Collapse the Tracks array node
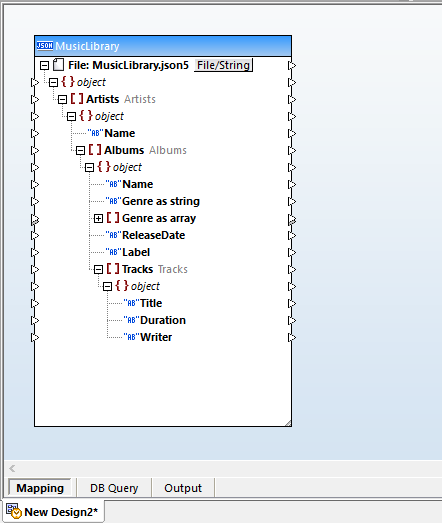 98,270
